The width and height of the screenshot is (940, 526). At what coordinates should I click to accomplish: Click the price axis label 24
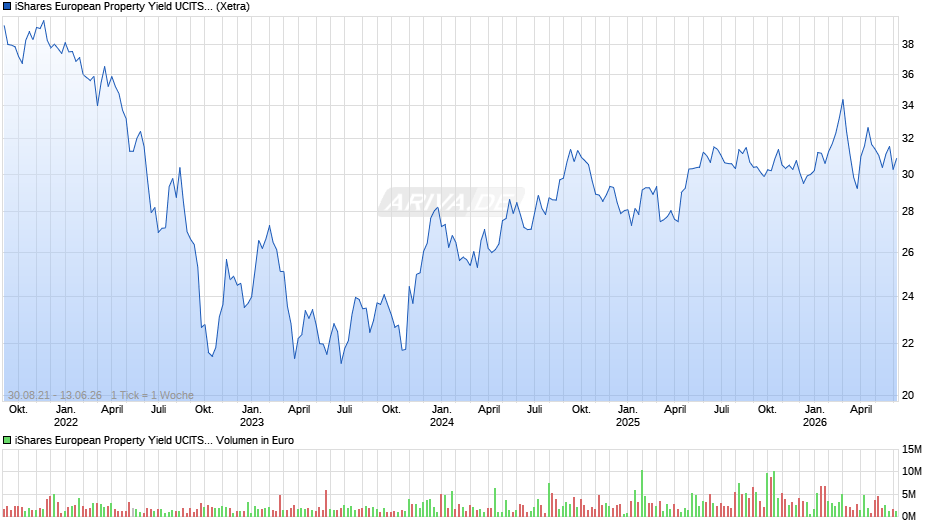click(x=908, y=296)
